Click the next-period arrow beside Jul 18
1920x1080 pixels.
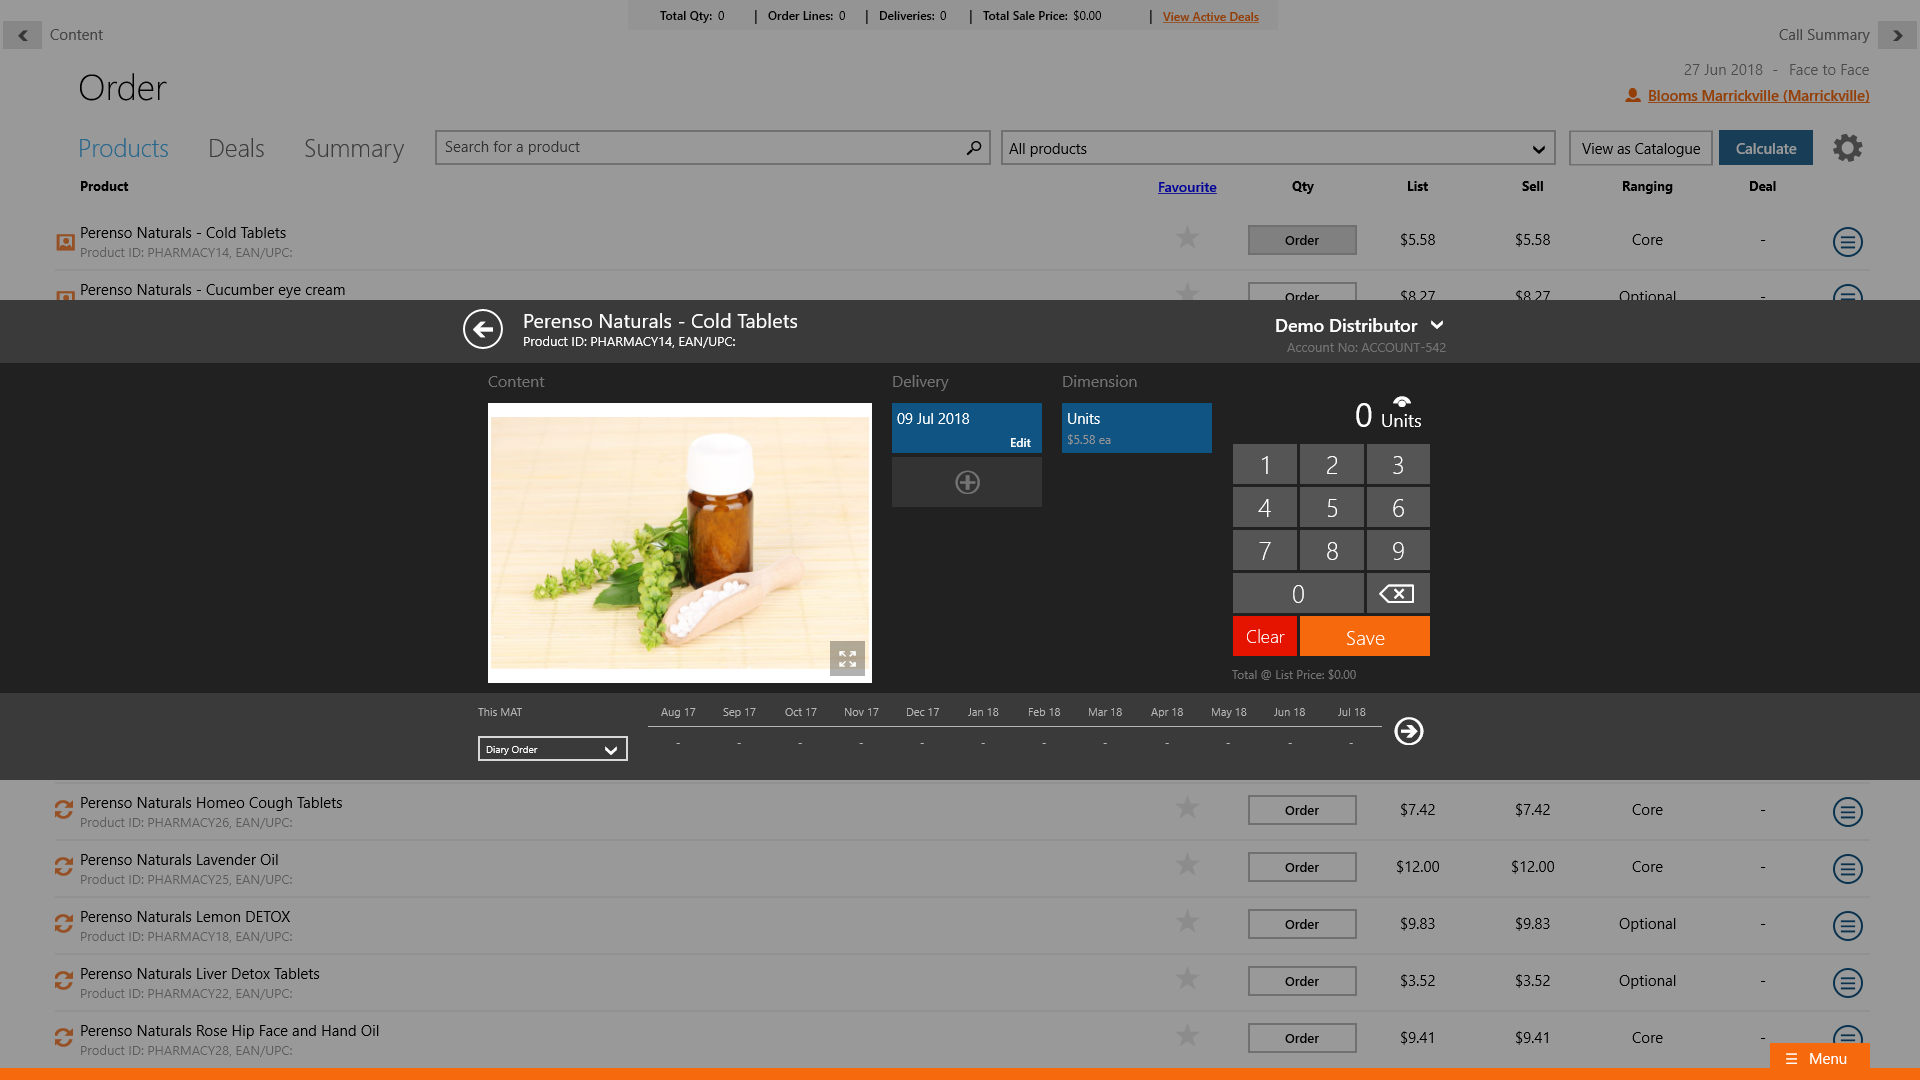pyautogui.click(x=1409, y=732)
